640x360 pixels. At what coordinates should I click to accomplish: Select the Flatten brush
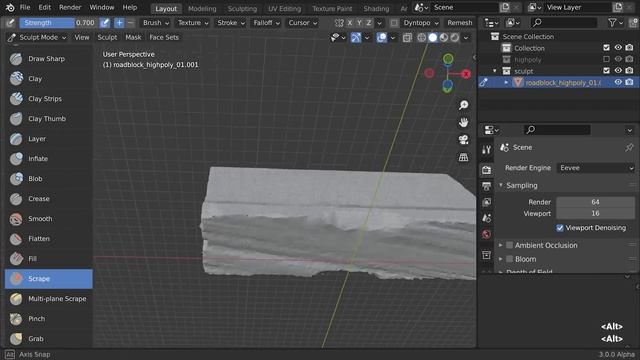tap(49, 239)
